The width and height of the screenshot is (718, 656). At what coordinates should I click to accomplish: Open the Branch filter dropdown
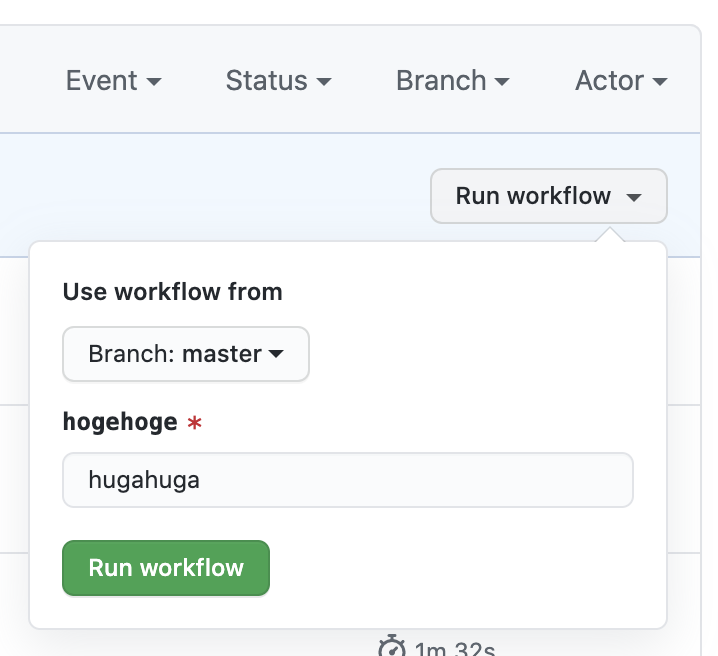(452, 81)
